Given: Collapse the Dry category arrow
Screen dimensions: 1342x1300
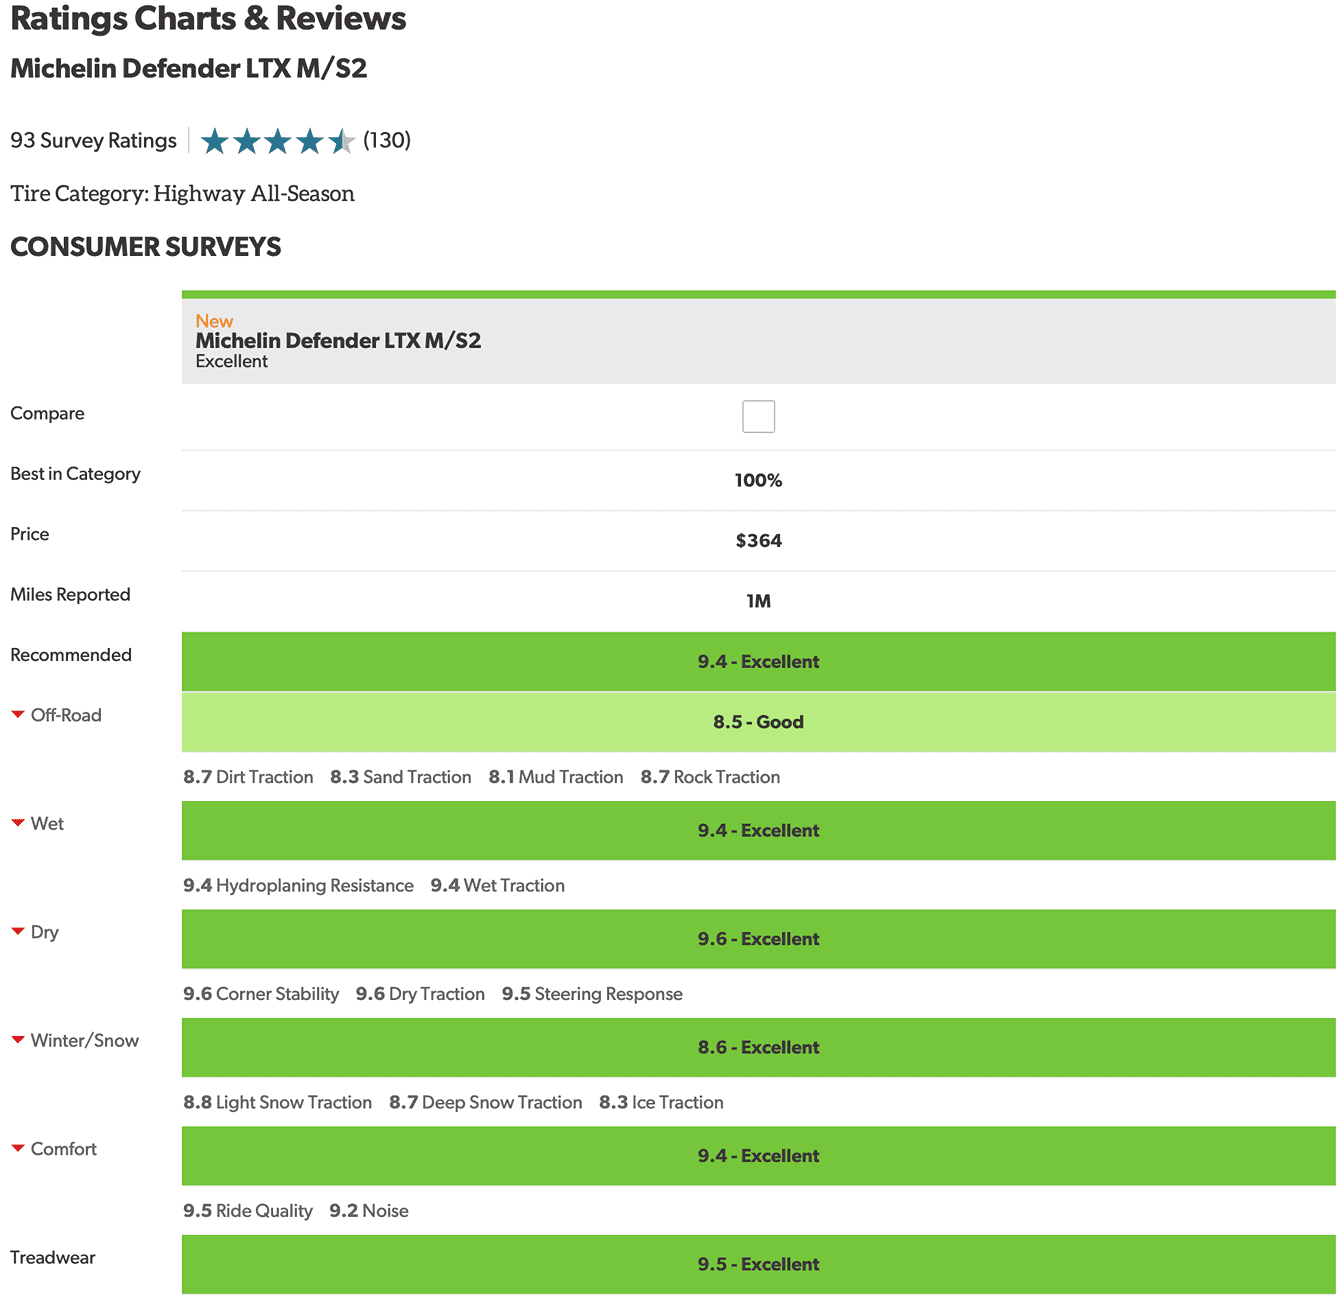Looking at the screenshot, I should point(18,932).
